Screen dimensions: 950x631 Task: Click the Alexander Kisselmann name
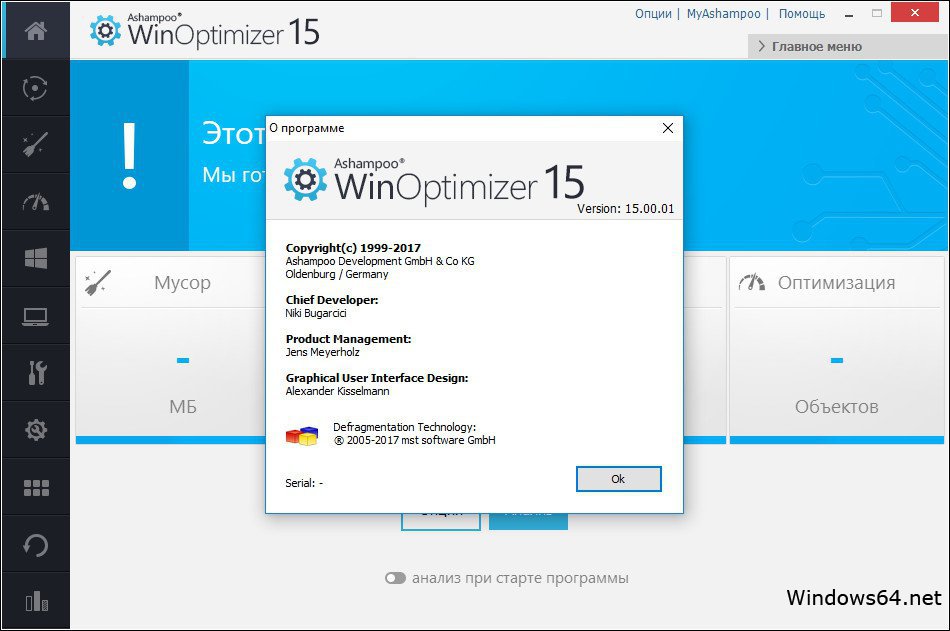coord(337,391)
